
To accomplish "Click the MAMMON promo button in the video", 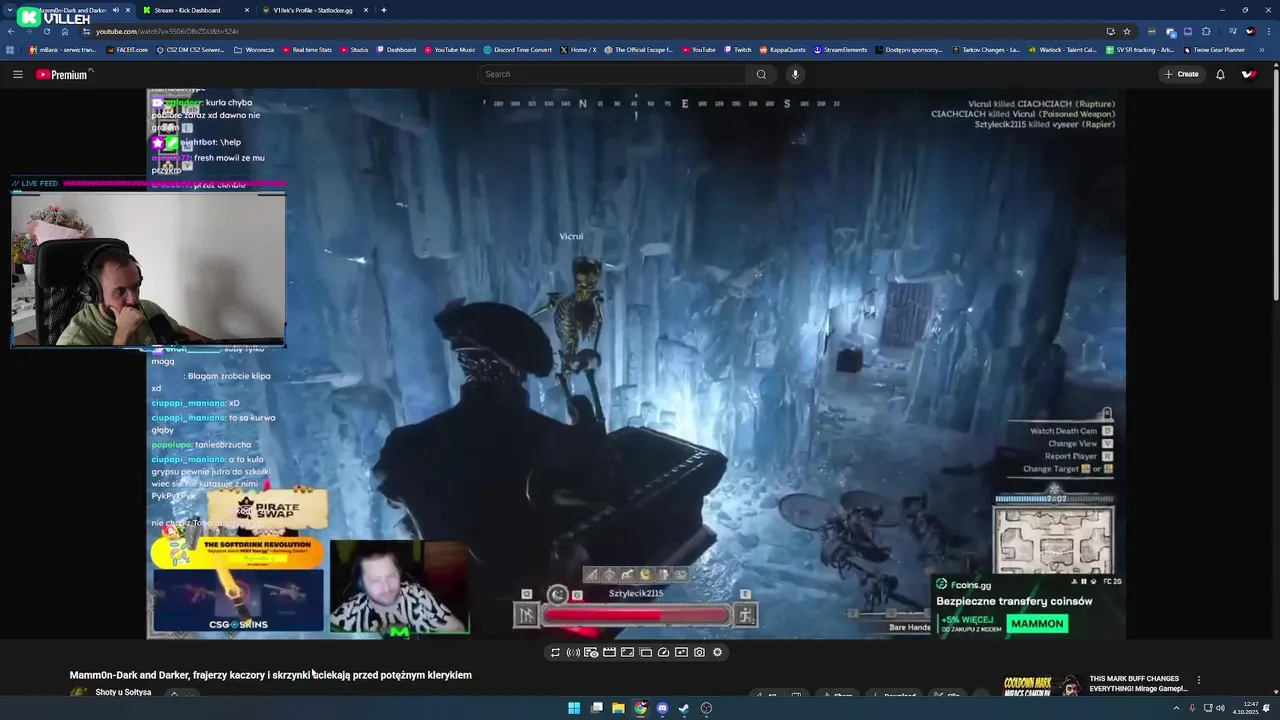I will coord(1037,623).
